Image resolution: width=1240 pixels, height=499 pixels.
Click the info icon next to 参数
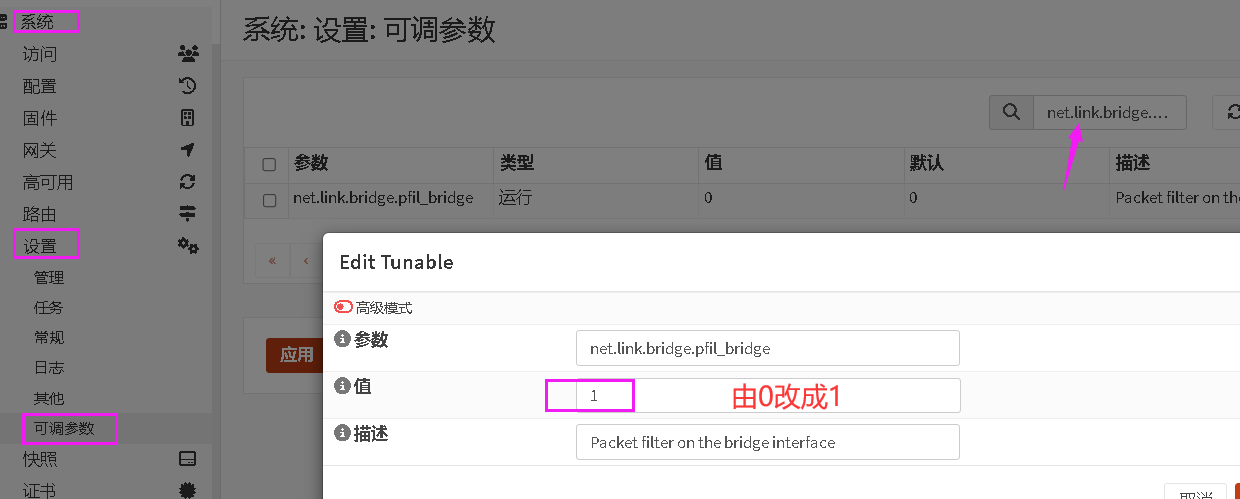[x=342, y=340]
